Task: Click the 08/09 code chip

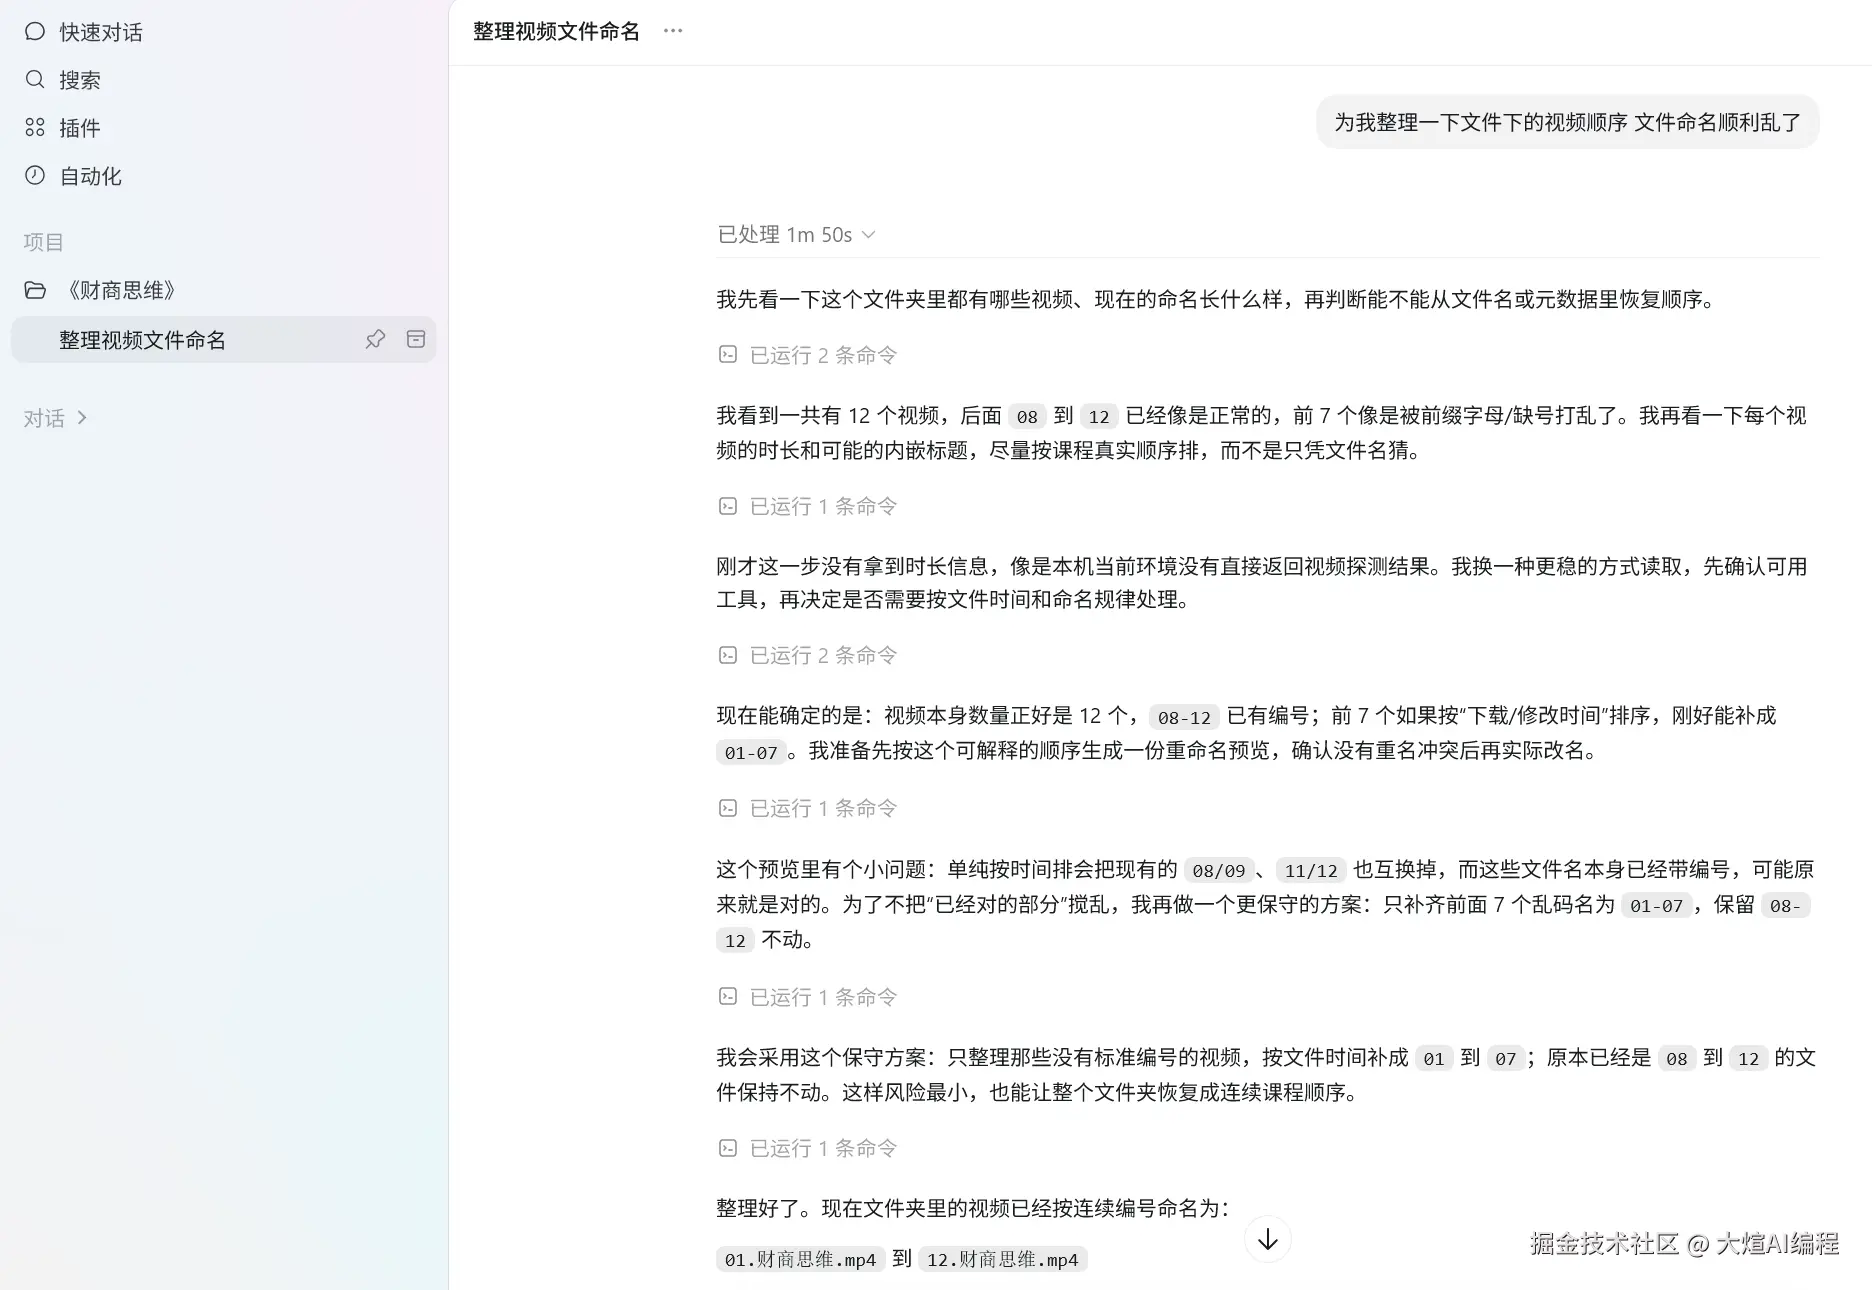Action: (x=1218, y=870)
